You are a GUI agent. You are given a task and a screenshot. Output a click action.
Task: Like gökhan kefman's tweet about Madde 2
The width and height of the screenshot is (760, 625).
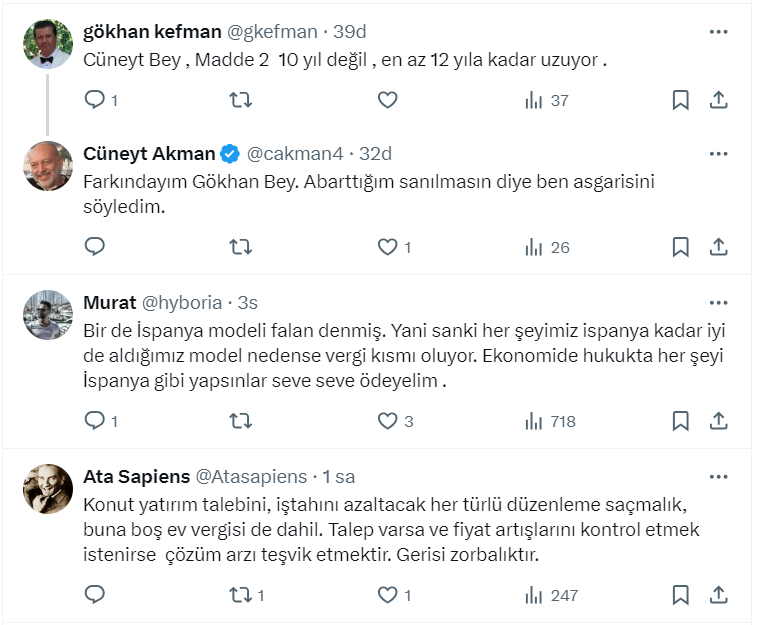tap(387, 100)
